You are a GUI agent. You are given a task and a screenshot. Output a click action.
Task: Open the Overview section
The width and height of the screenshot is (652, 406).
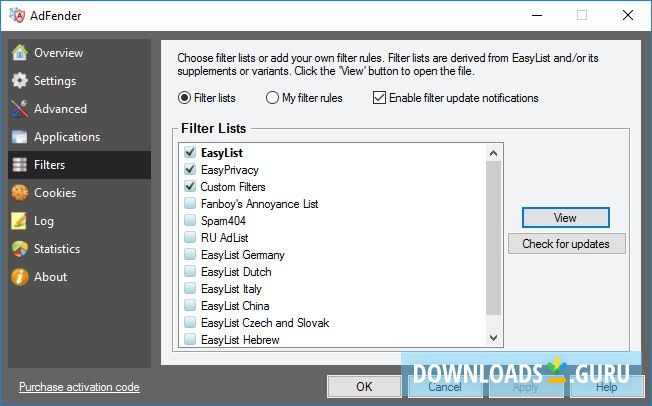tap(59, 53)
